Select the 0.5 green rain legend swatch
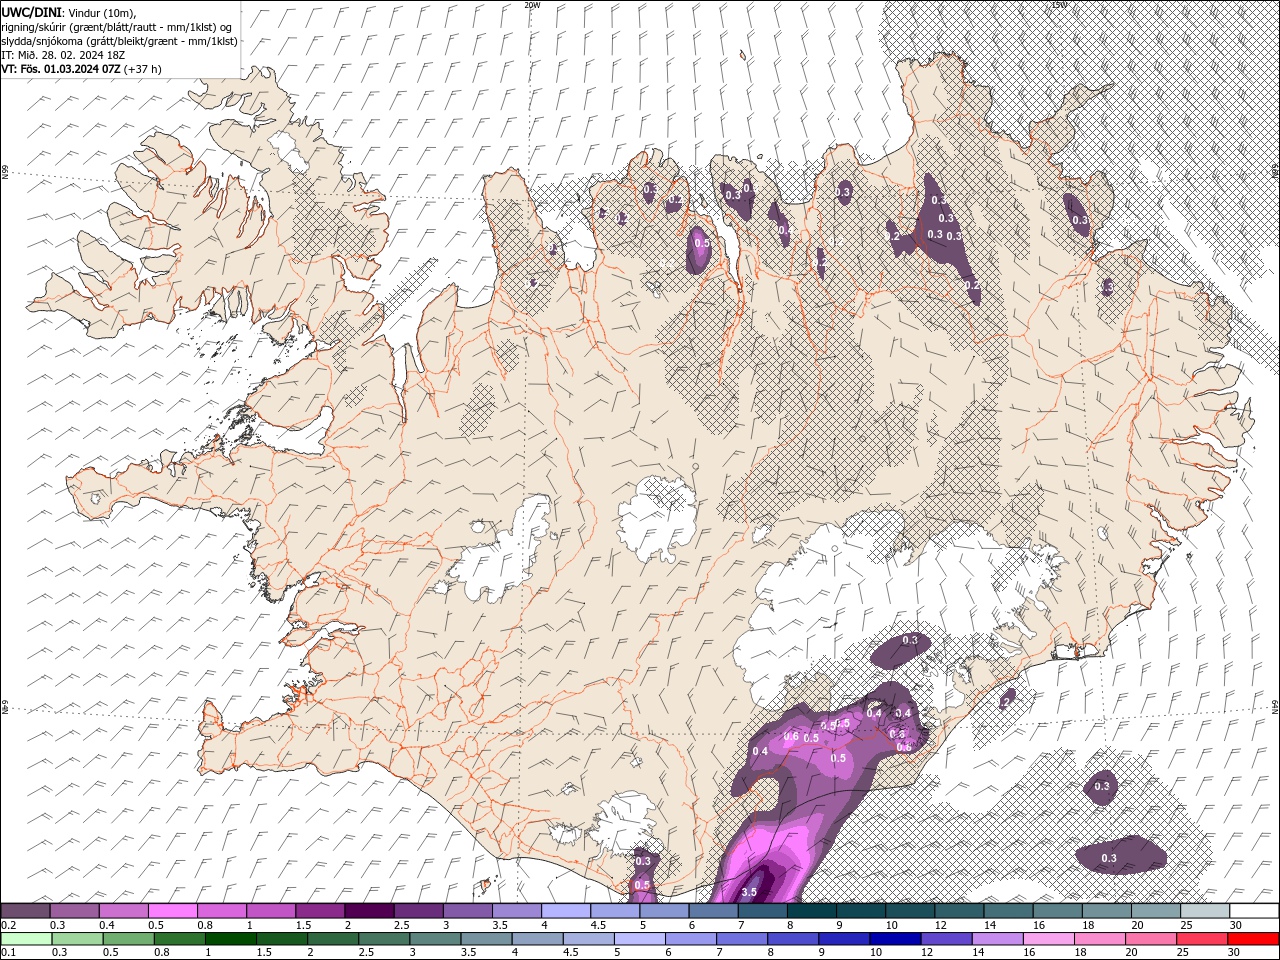This screenshot has width=1280, height=960. (x=128, y=939)
